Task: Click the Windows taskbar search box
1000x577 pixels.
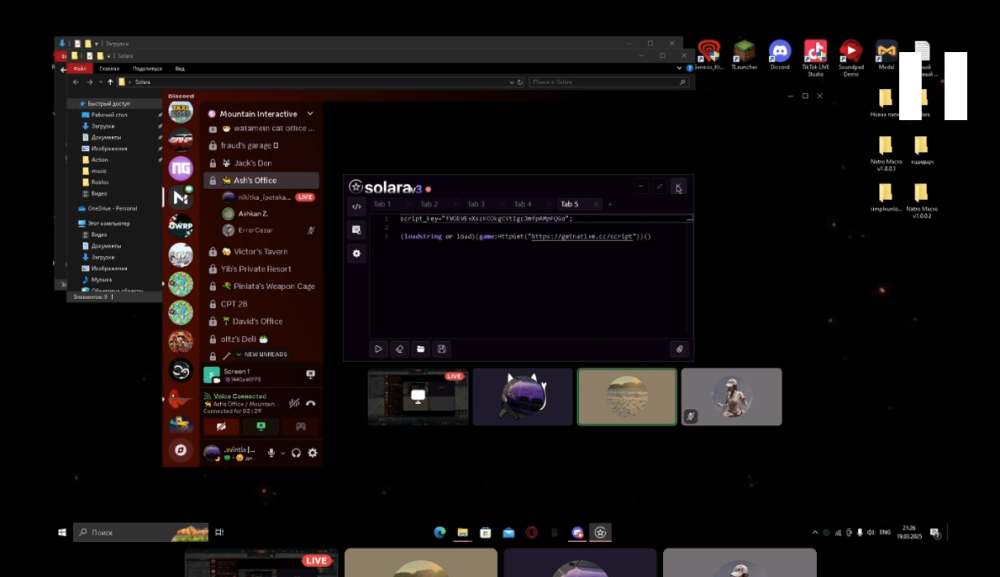Action: tap(142, 532)
